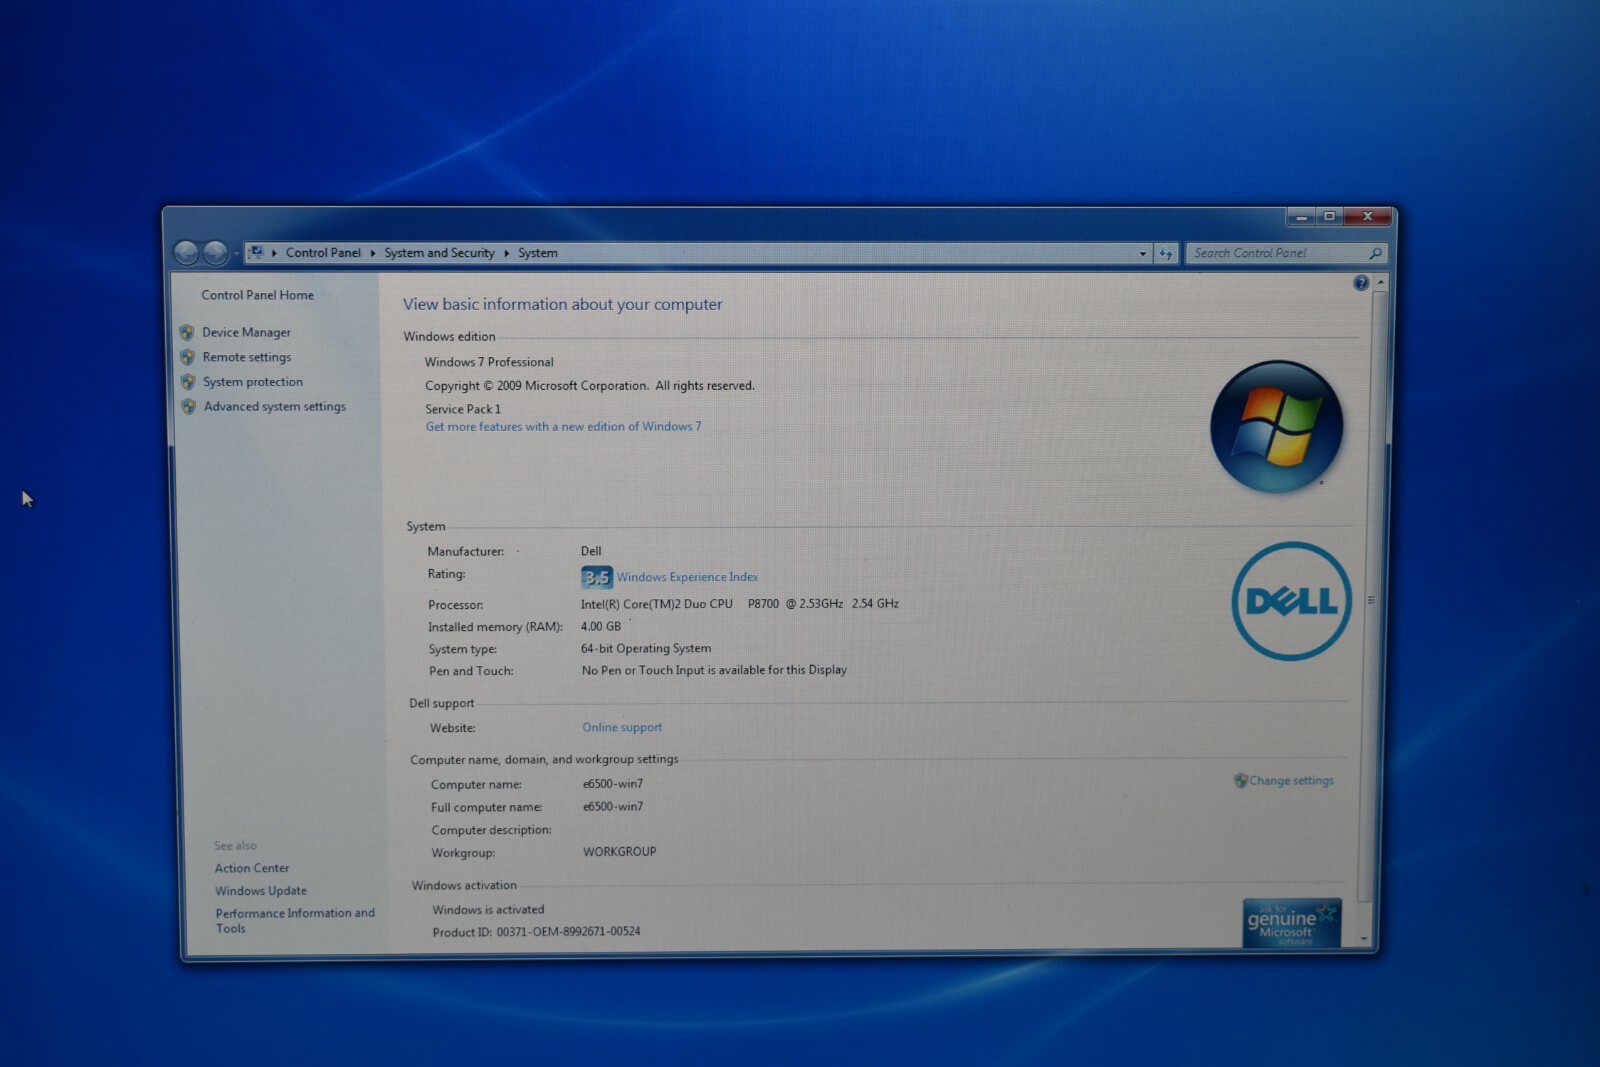Click shield icon beside Advanced system settings

pyautogui.click(x=189, y=407)
